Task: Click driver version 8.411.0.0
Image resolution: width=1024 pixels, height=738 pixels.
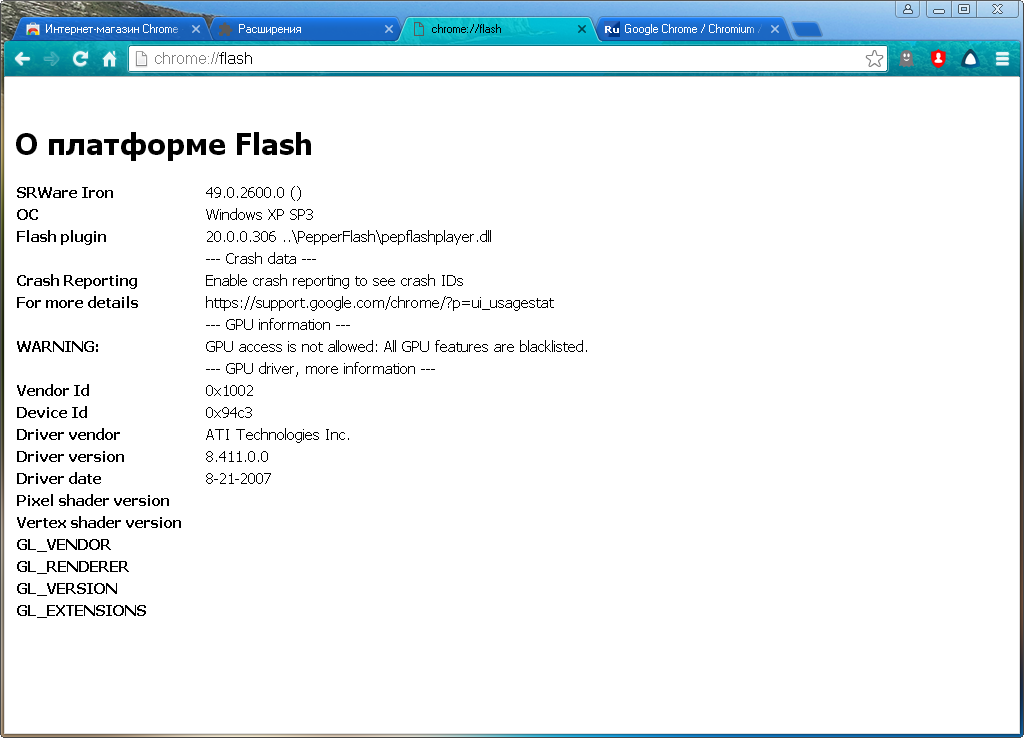Action: click(x=237, y=457)
